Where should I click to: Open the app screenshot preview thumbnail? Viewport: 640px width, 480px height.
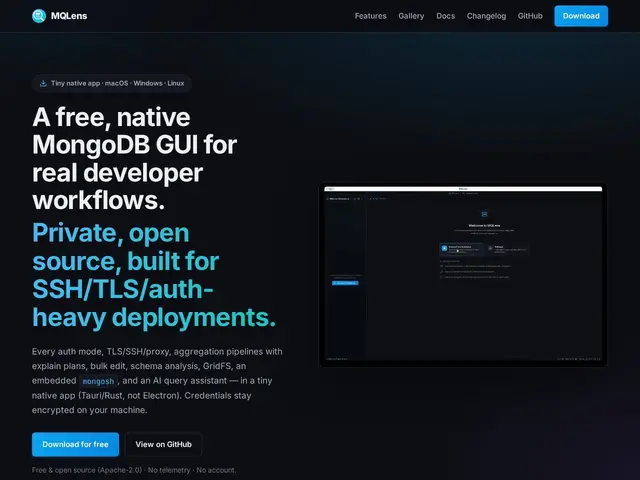point(463,274)
